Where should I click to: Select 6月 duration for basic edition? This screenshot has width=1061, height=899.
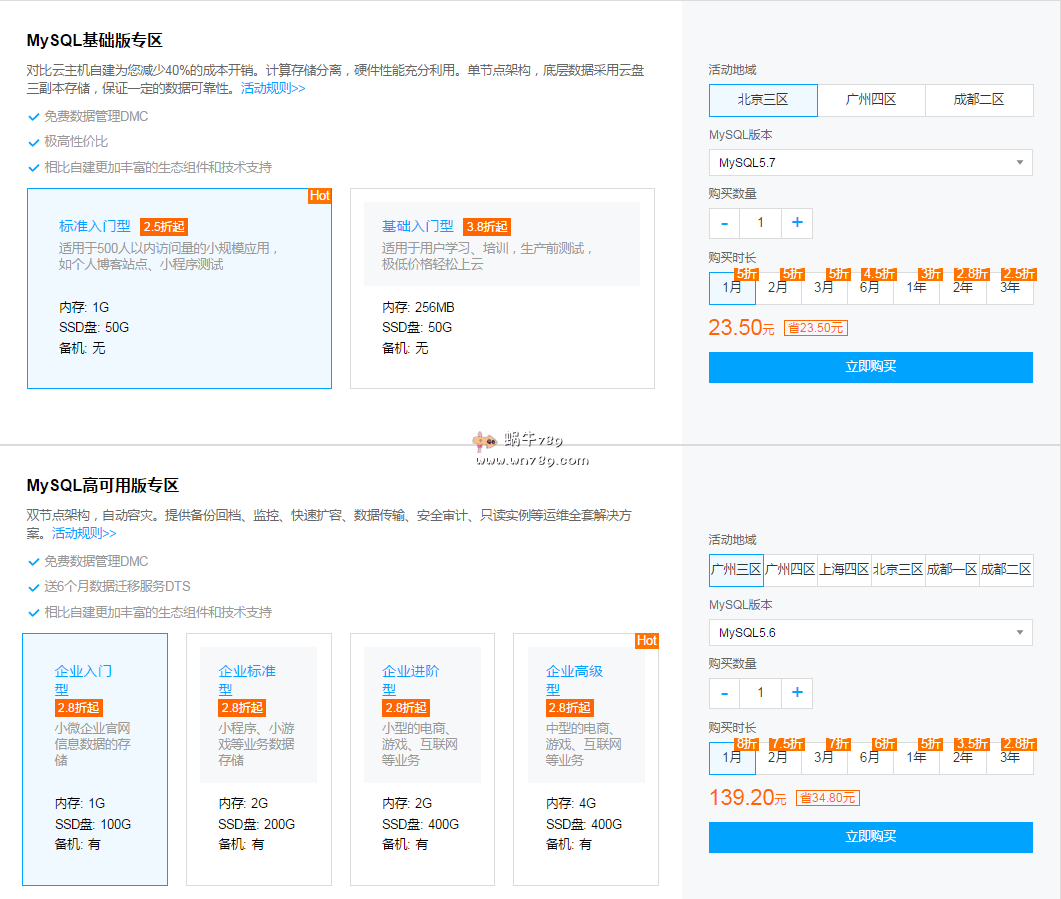click(869, 288)
